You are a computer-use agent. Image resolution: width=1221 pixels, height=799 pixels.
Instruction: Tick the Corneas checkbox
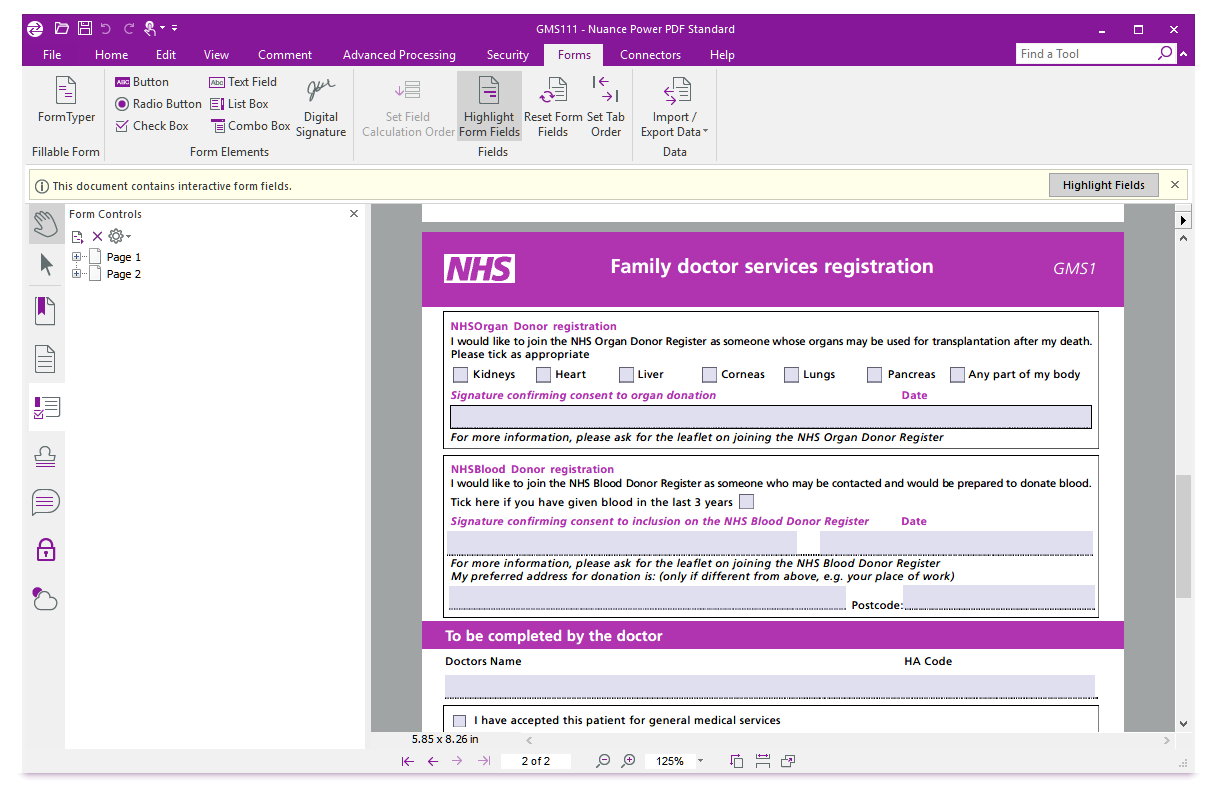[x=709, y=375]
